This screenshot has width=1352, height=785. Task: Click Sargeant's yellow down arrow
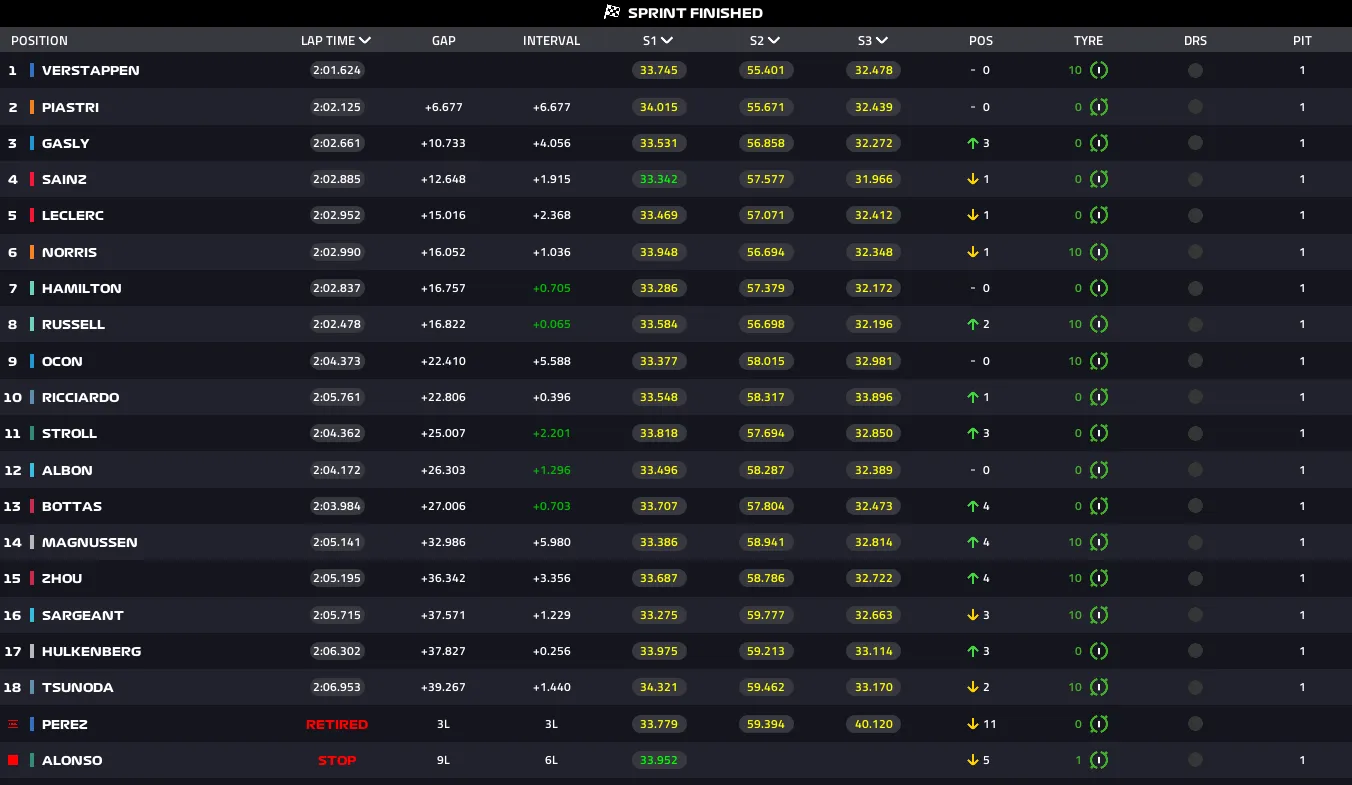[x=972, y=615]
